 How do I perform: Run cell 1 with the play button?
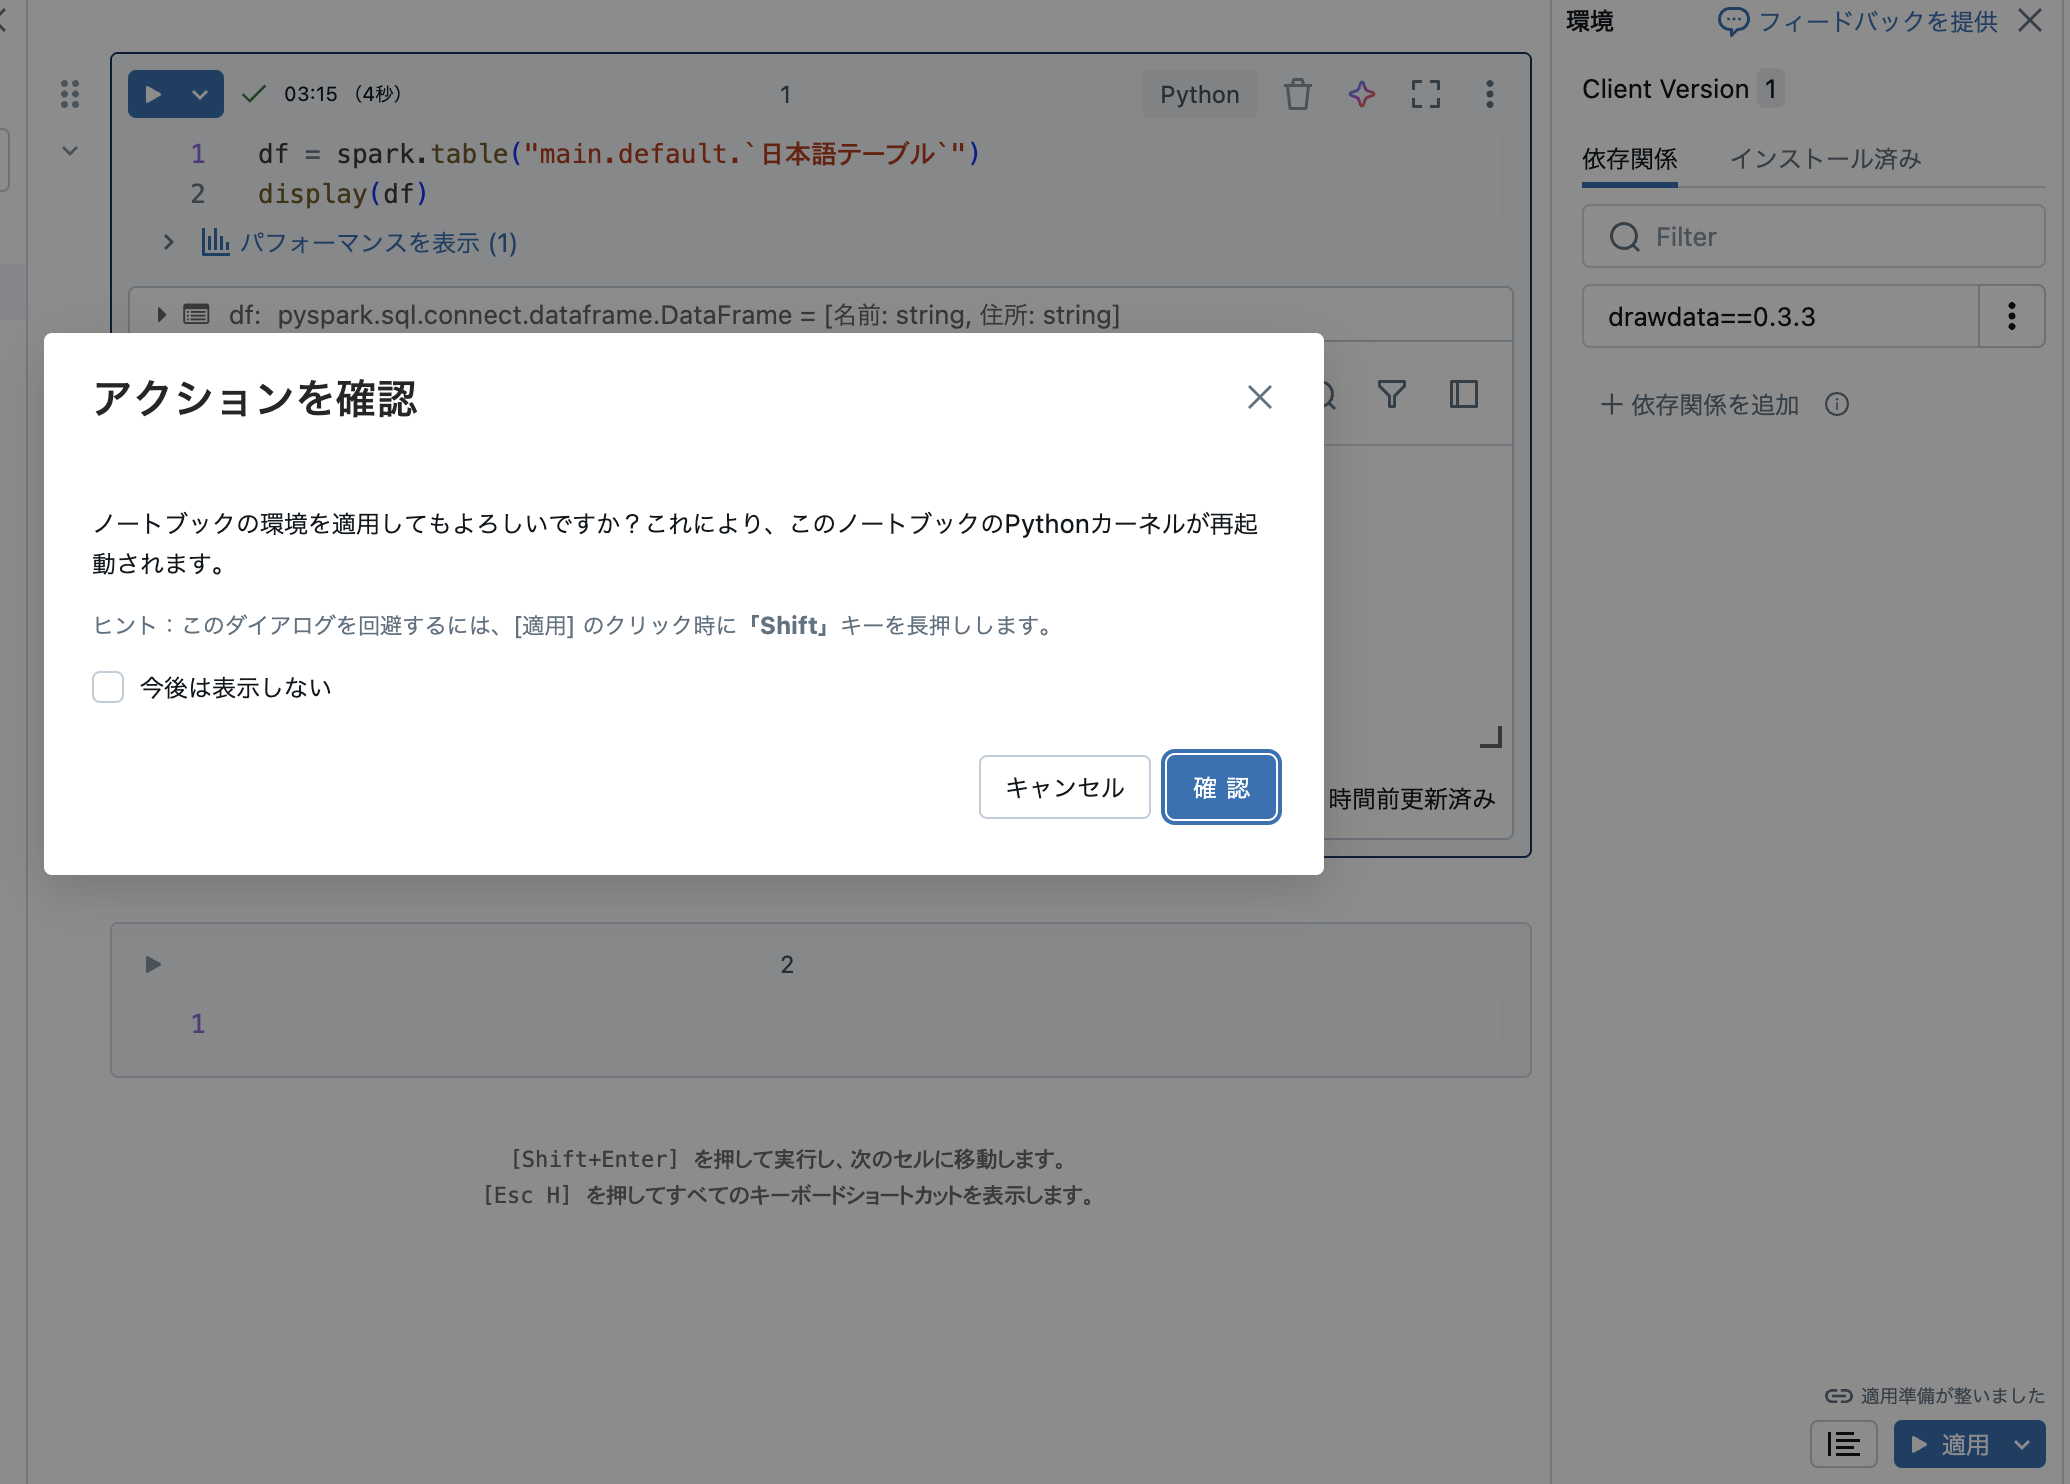click(152, 94)
